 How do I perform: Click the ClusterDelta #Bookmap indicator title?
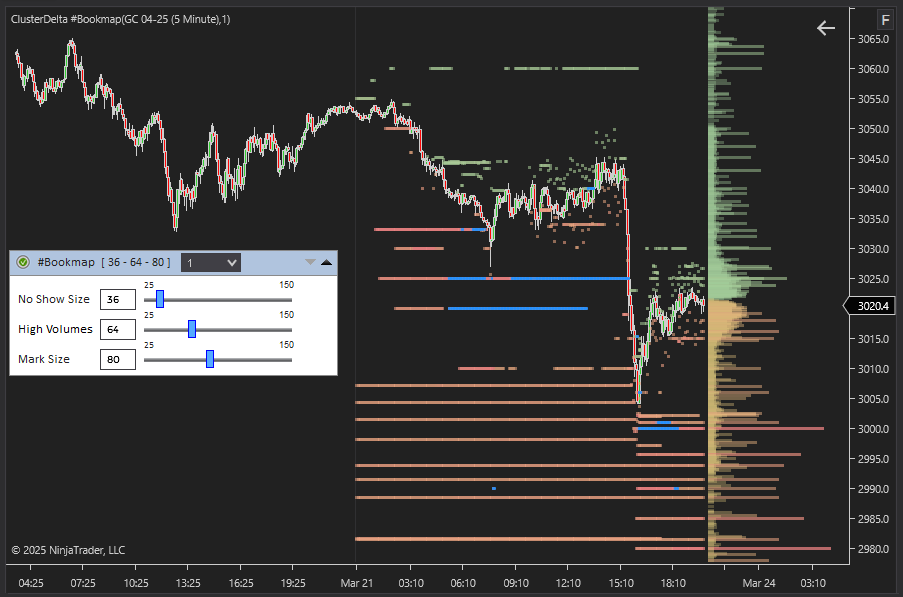120,19
